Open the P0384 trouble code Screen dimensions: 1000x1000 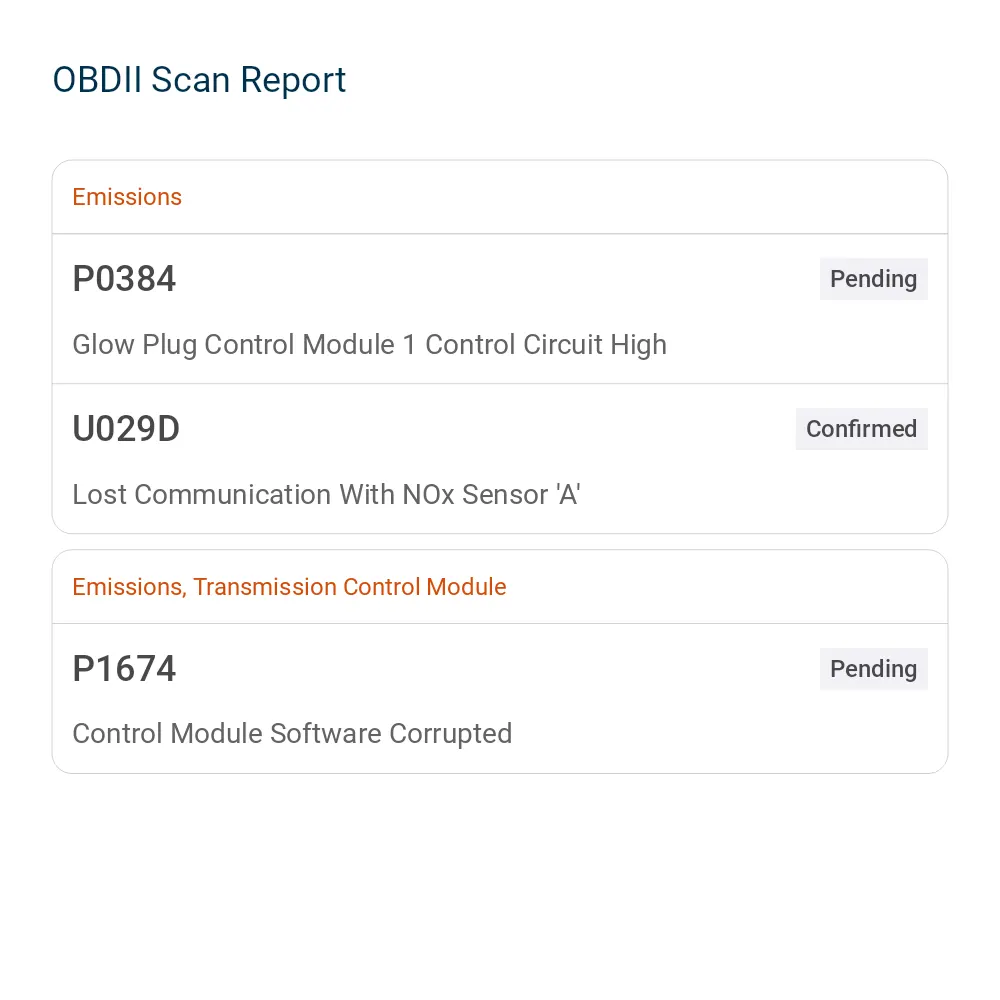(124, 279)
